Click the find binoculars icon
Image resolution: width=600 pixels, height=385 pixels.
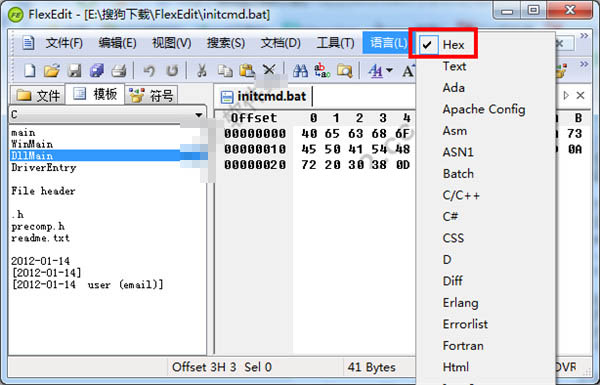pos(300,71)
